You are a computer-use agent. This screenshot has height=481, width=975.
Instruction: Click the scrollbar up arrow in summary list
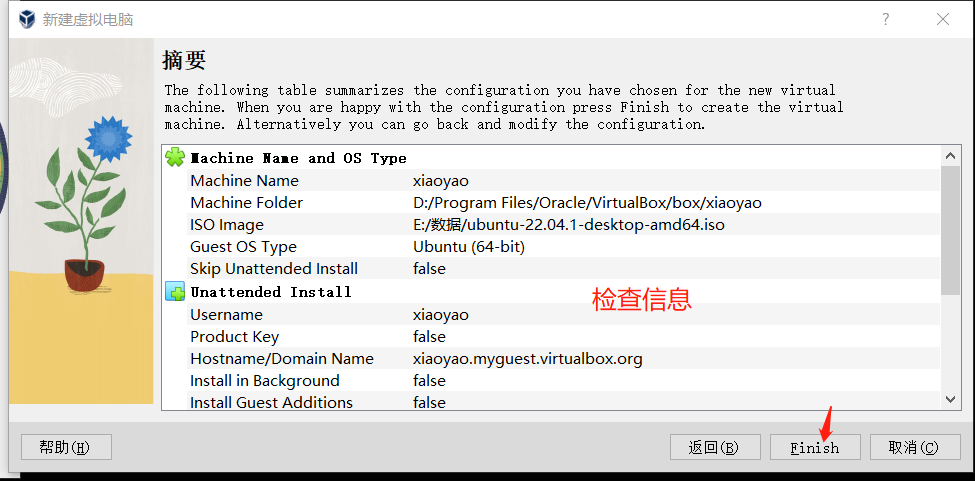[950, 157]
